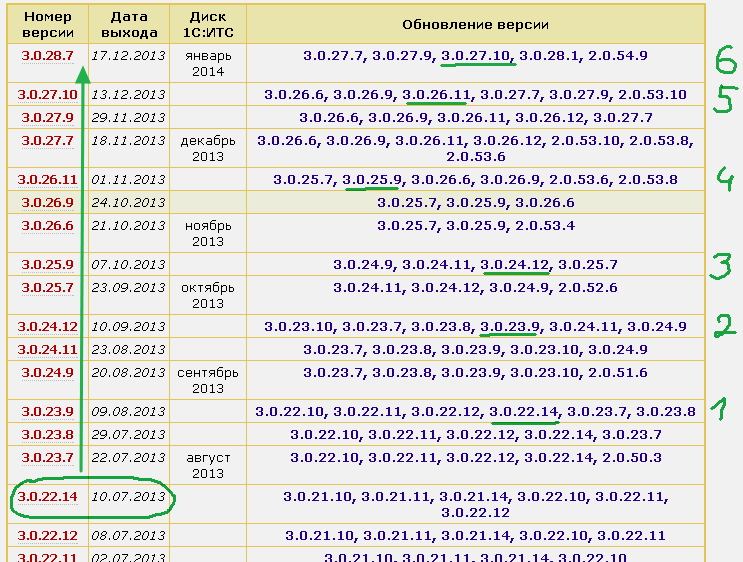Click underlined 3.0.27.10 in the 3.0.28.7 row
The image size is (743, 562).
(476, 56)
